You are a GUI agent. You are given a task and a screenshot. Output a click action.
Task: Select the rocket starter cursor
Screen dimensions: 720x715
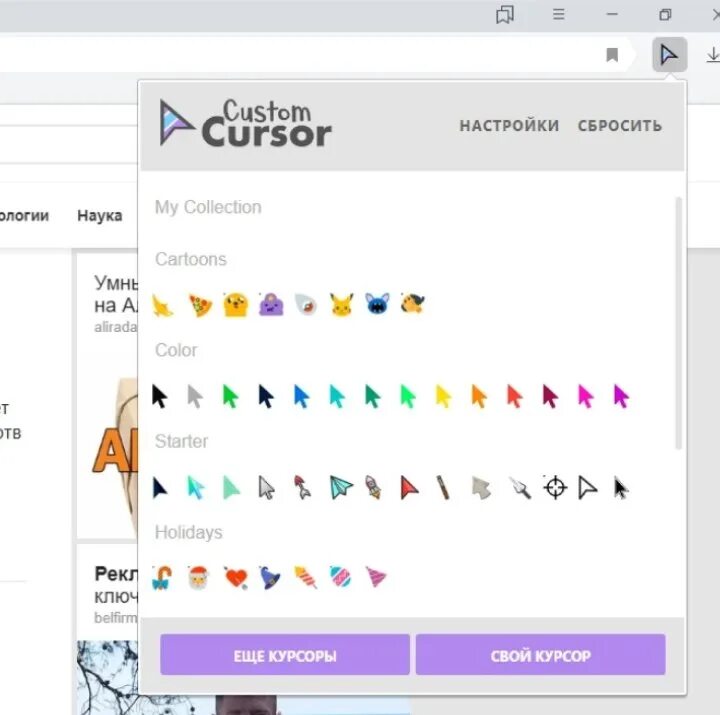[x=373, y=487]
